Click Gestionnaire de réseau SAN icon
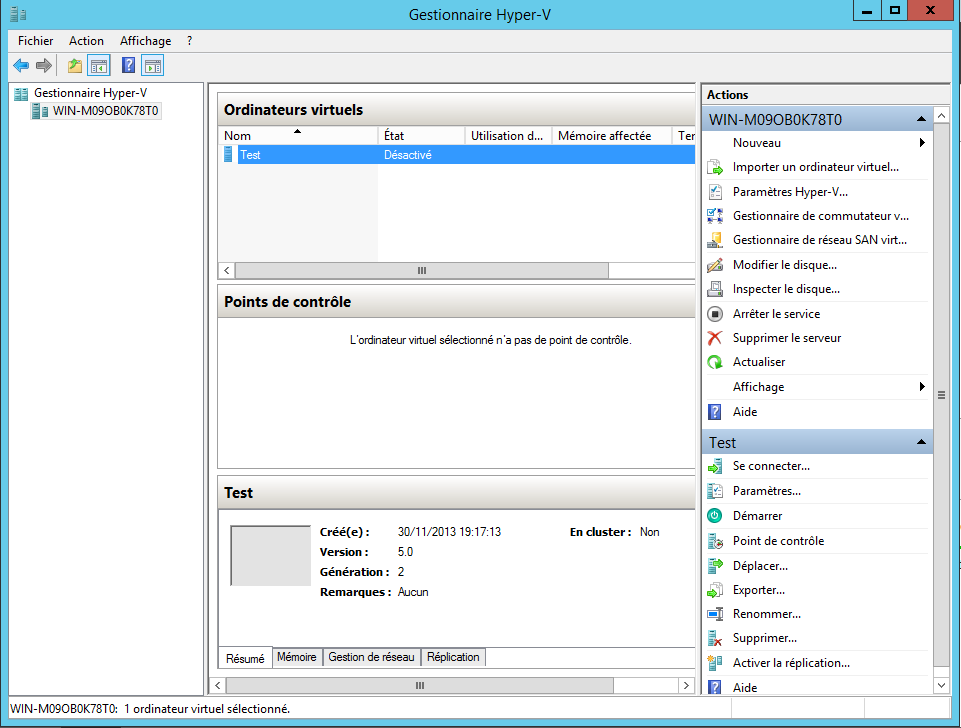Viewport: 961px width, 728px height. (x=715, y=240)
